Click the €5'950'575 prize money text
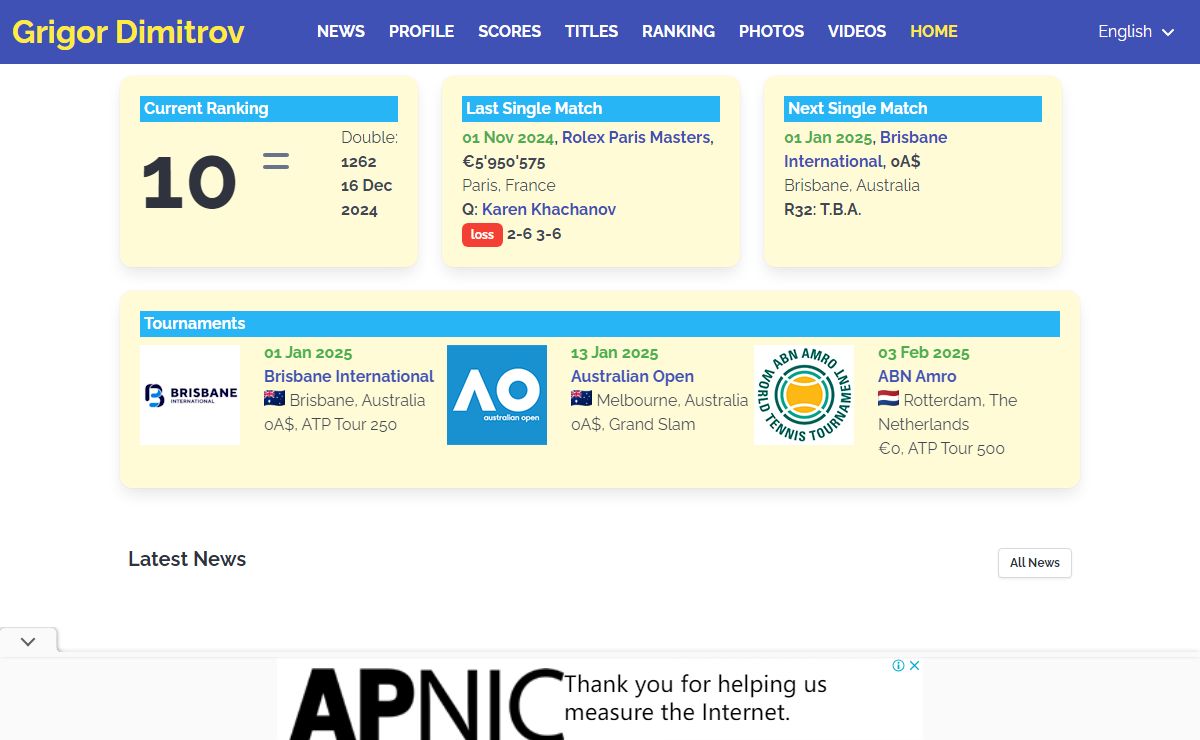This screenshot has height=740, width=1200. pyautogui.click(x=504, y=161)
